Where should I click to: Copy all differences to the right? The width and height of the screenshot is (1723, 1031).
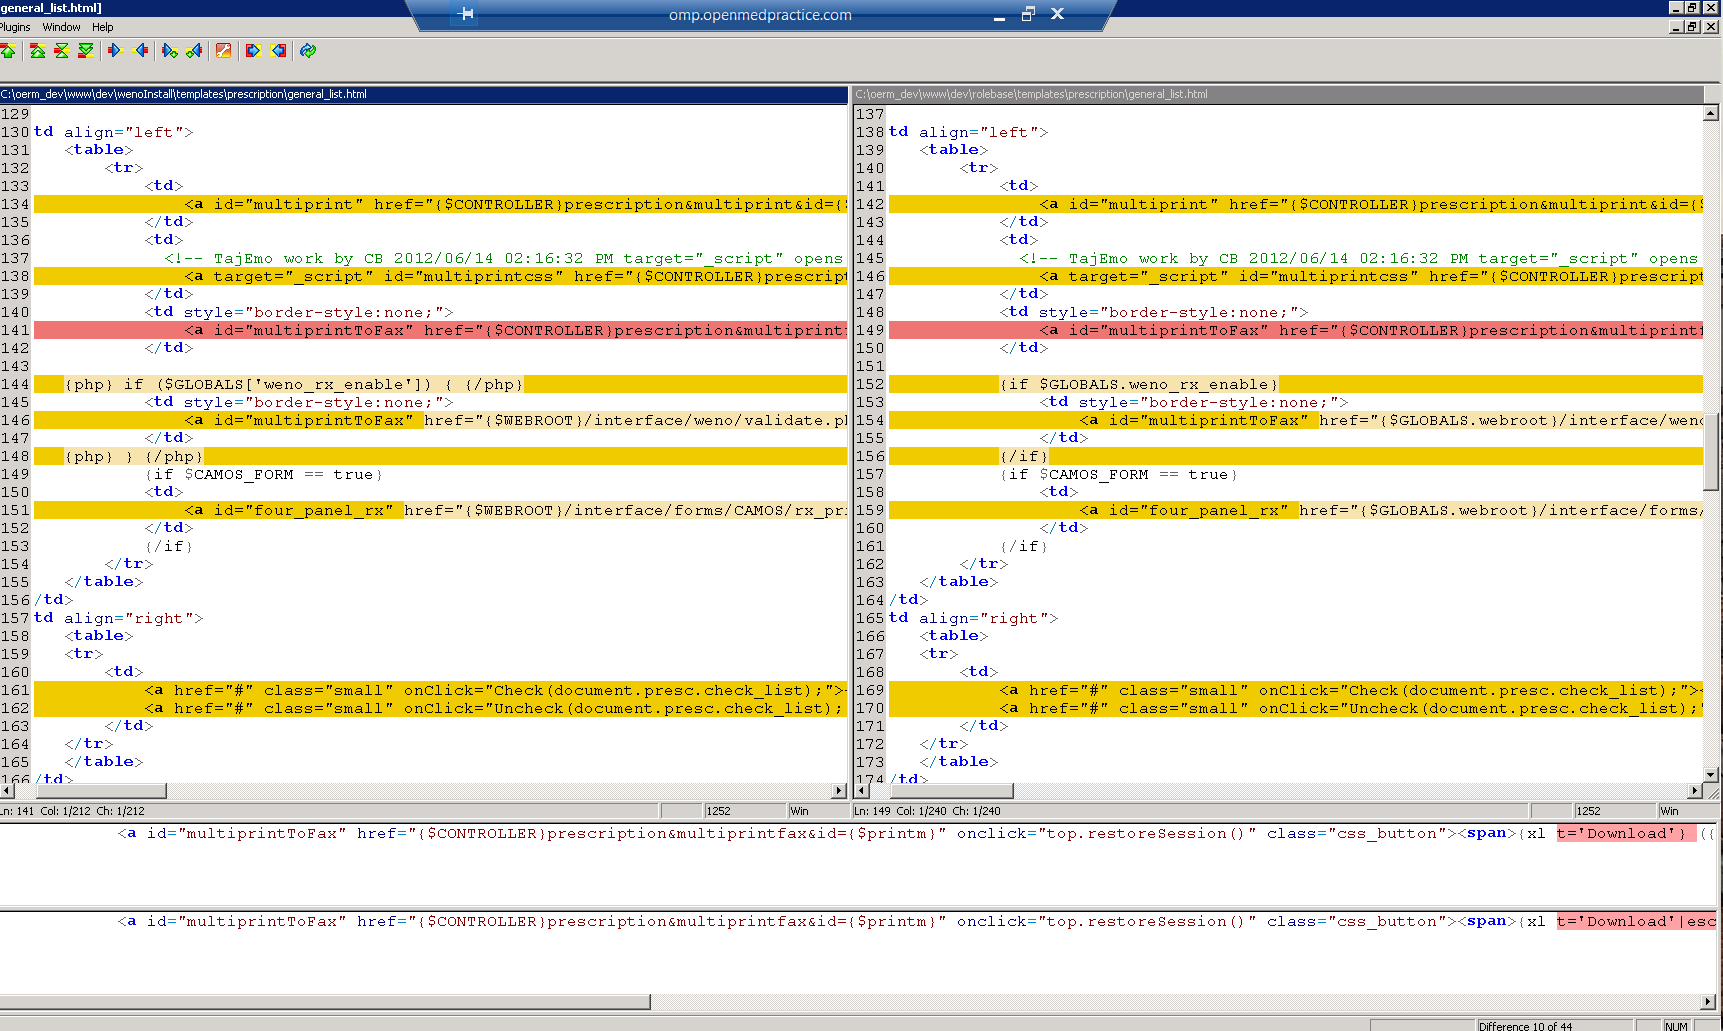pos(253,50)
